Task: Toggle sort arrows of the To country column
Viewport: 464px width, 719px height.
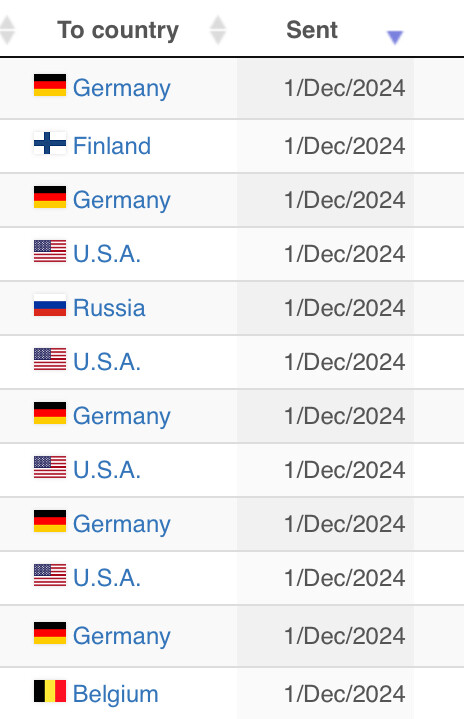Action: click(218, 30)
